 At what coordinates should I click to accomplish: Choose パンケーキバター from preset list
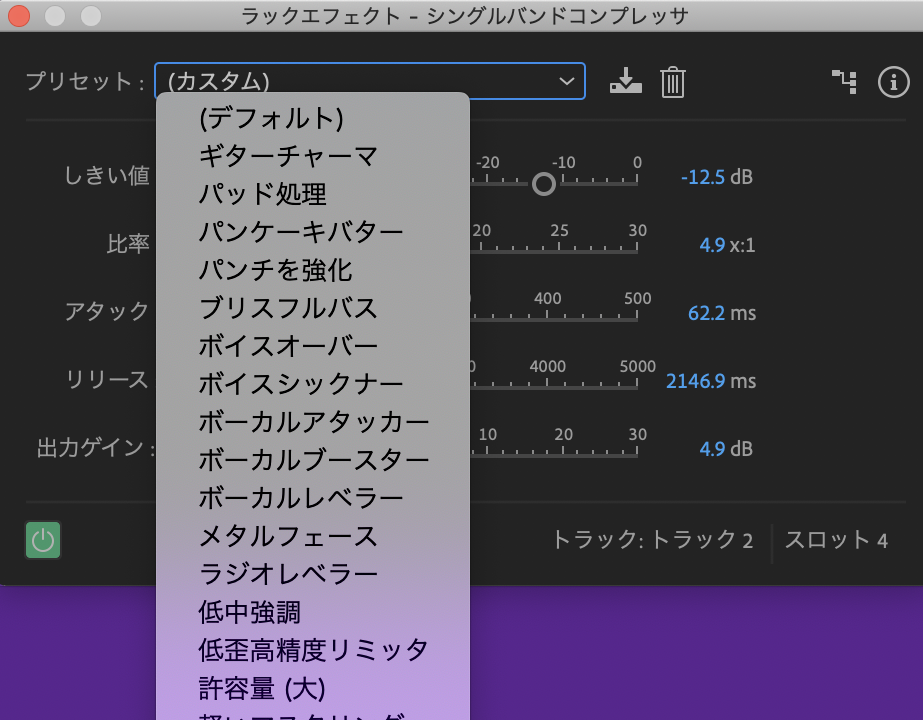[300, 232]
